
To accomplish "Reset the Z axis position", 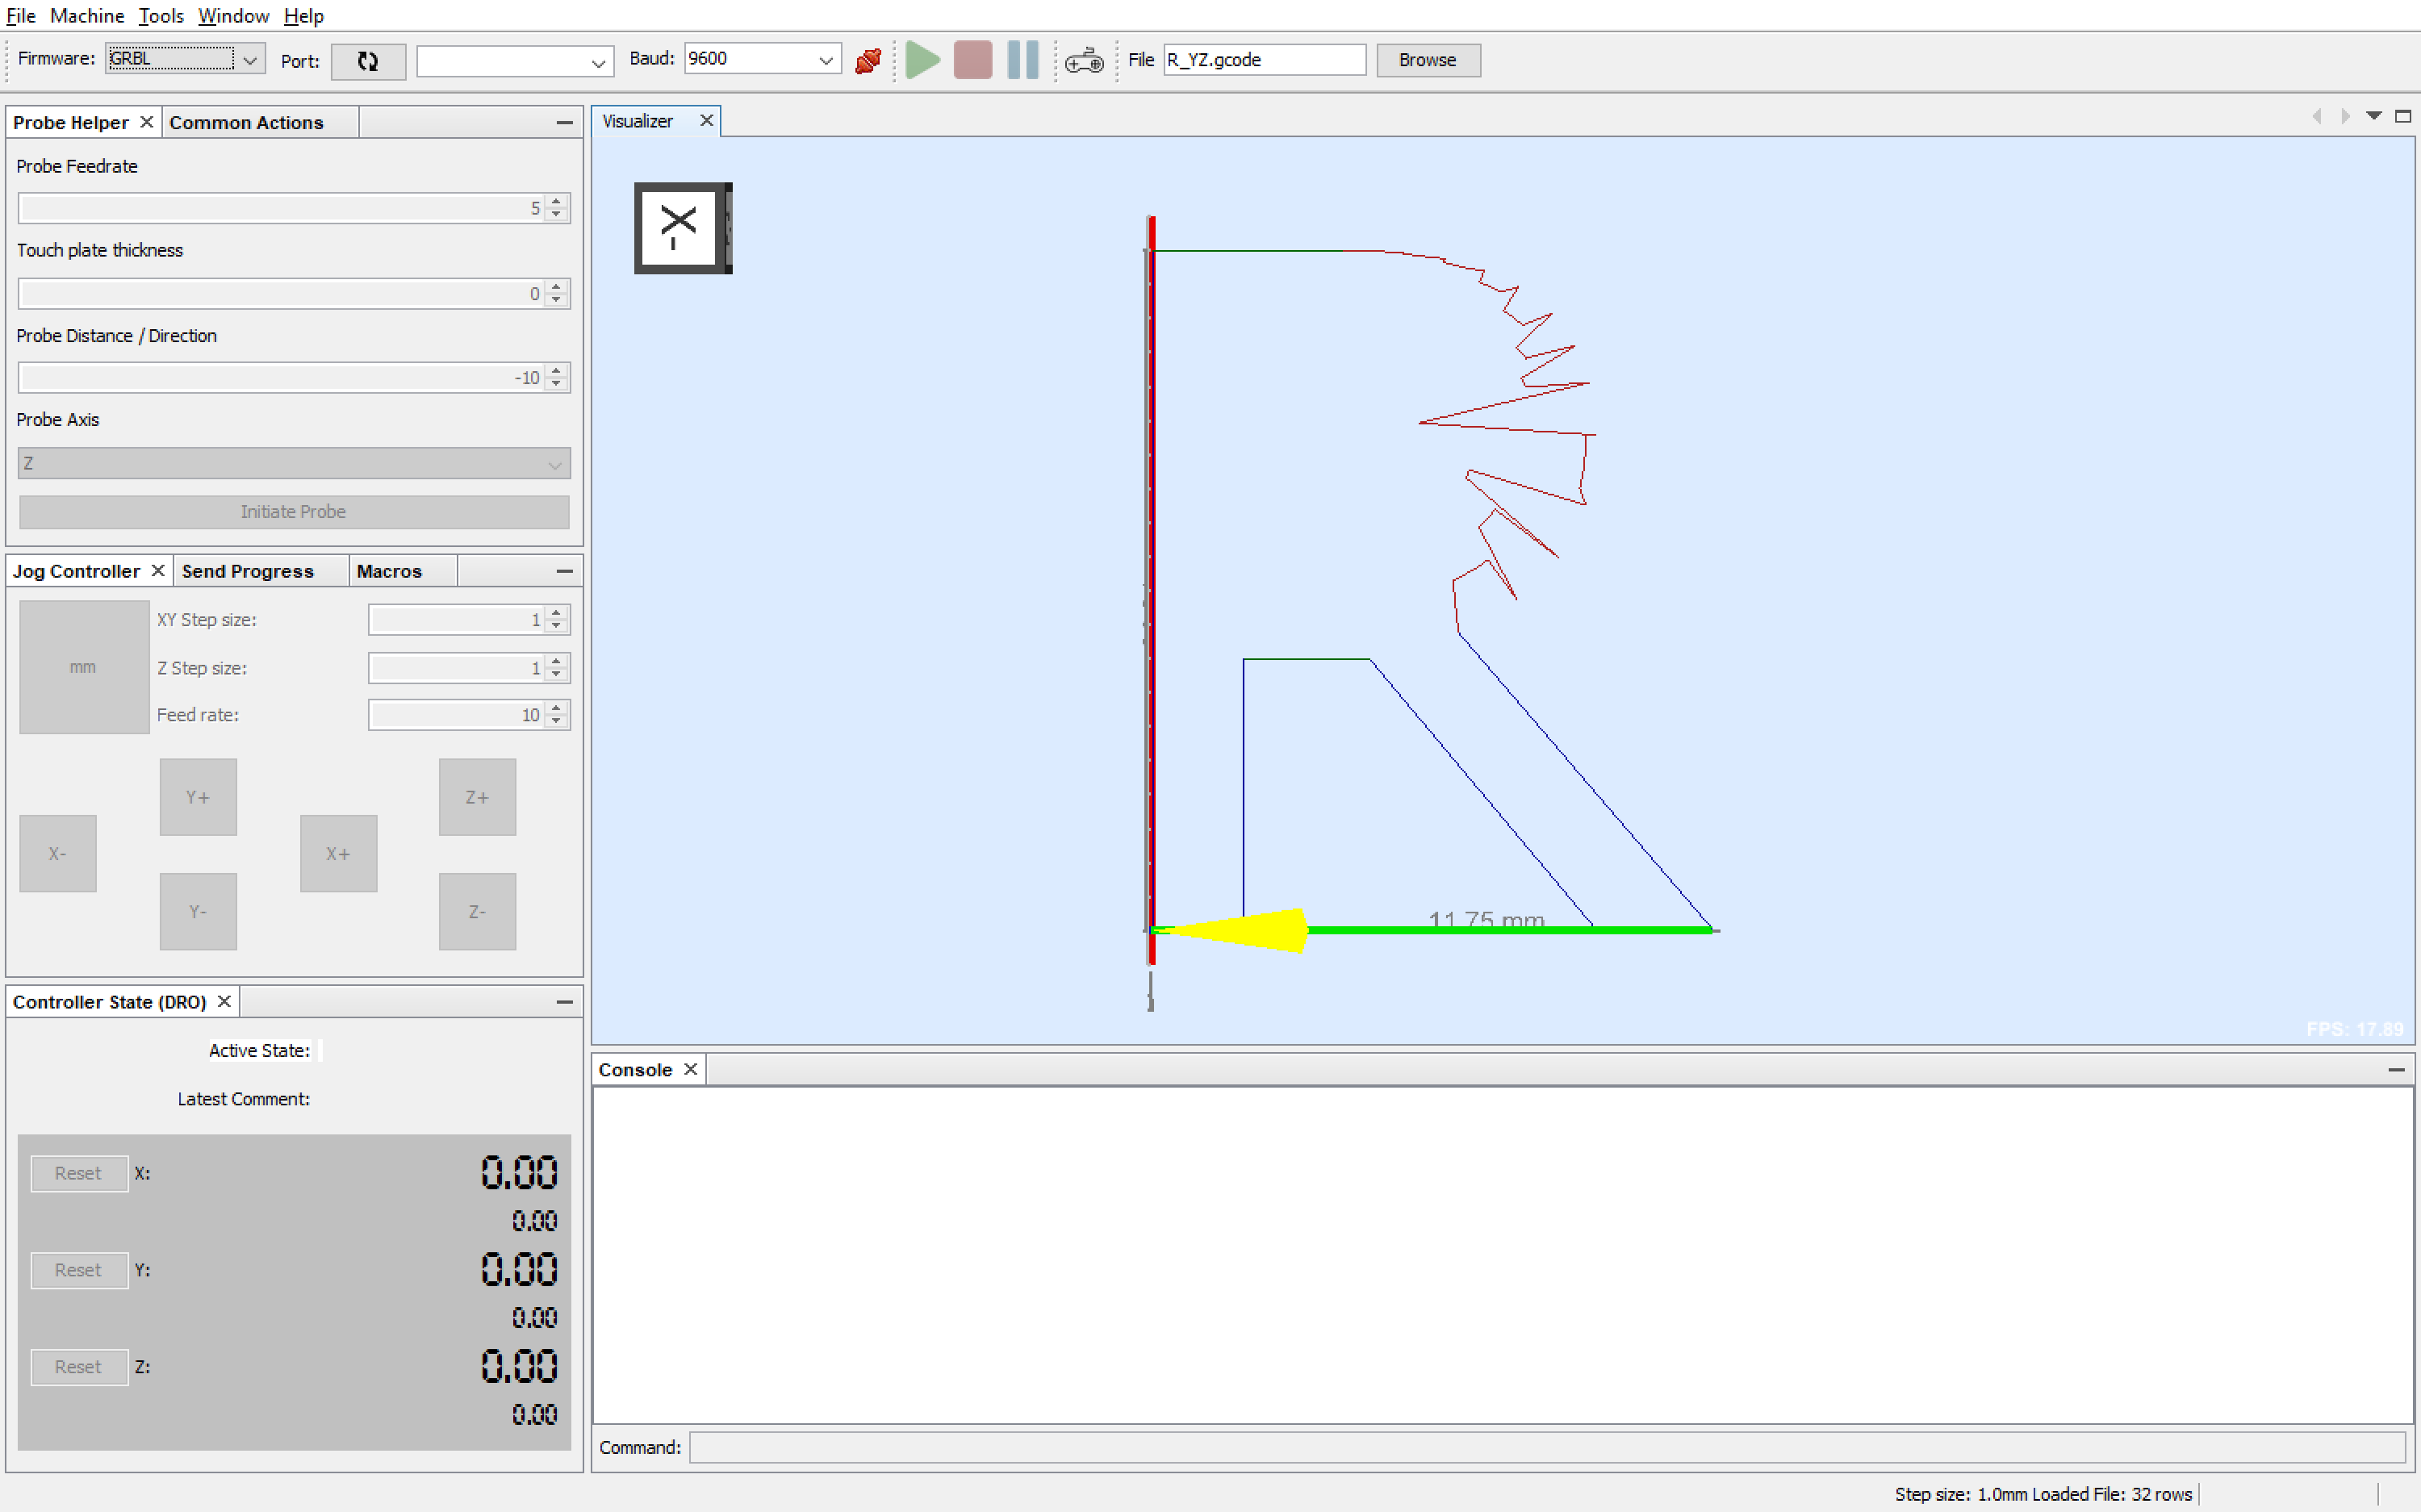I will tap(79, 1367).
